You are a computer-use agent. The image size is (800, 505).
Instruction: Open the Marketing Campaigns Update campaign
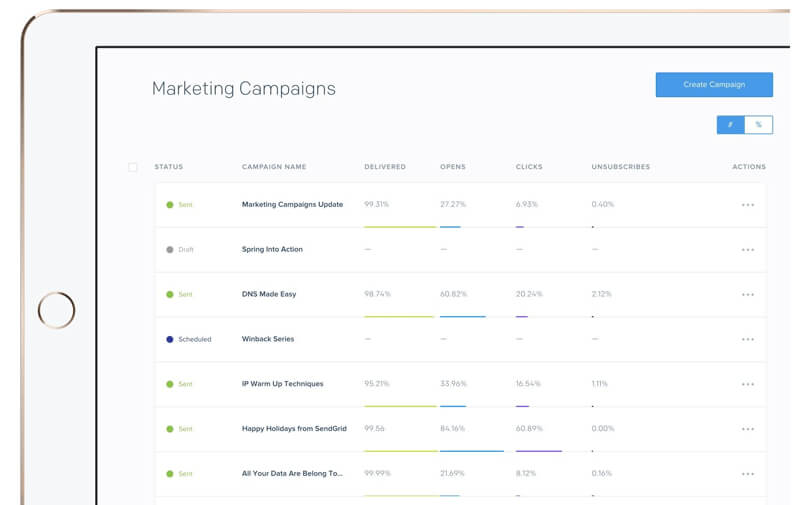tap(292, 205)
